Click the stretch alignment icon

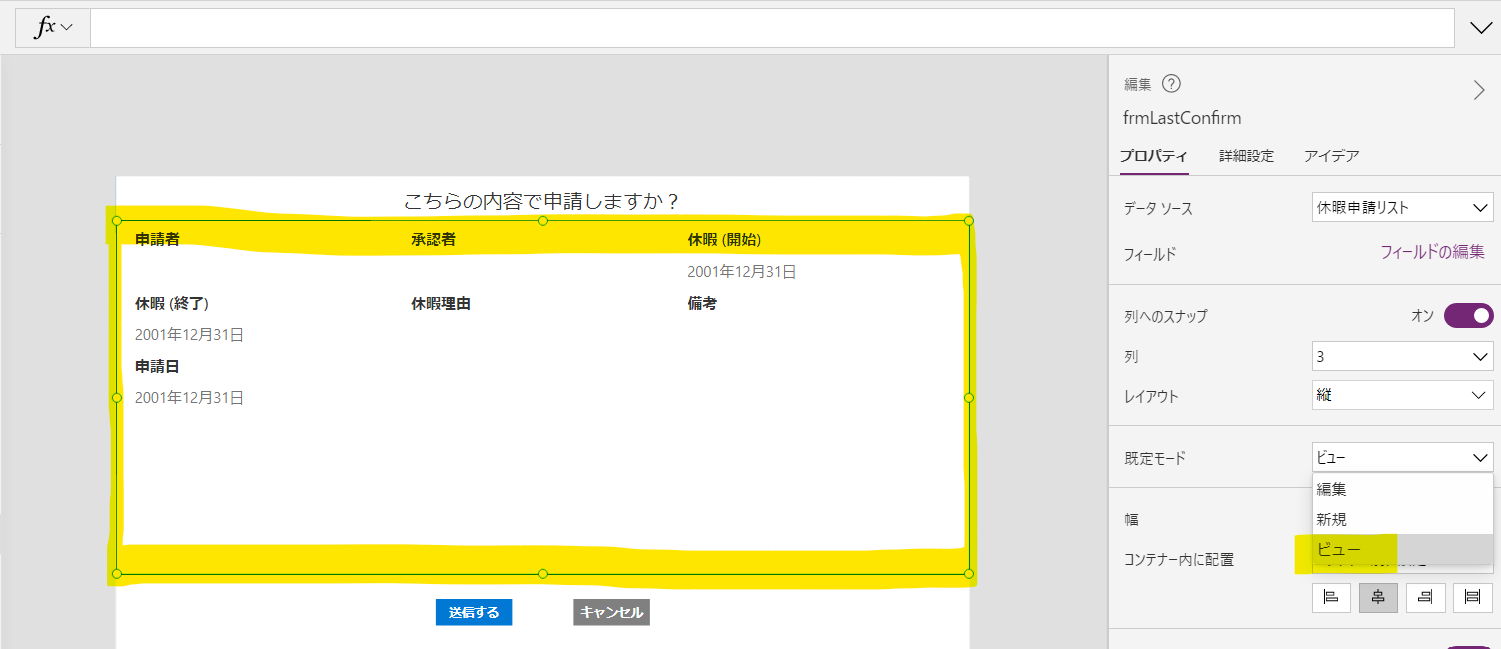click(x=1472, y=597)
